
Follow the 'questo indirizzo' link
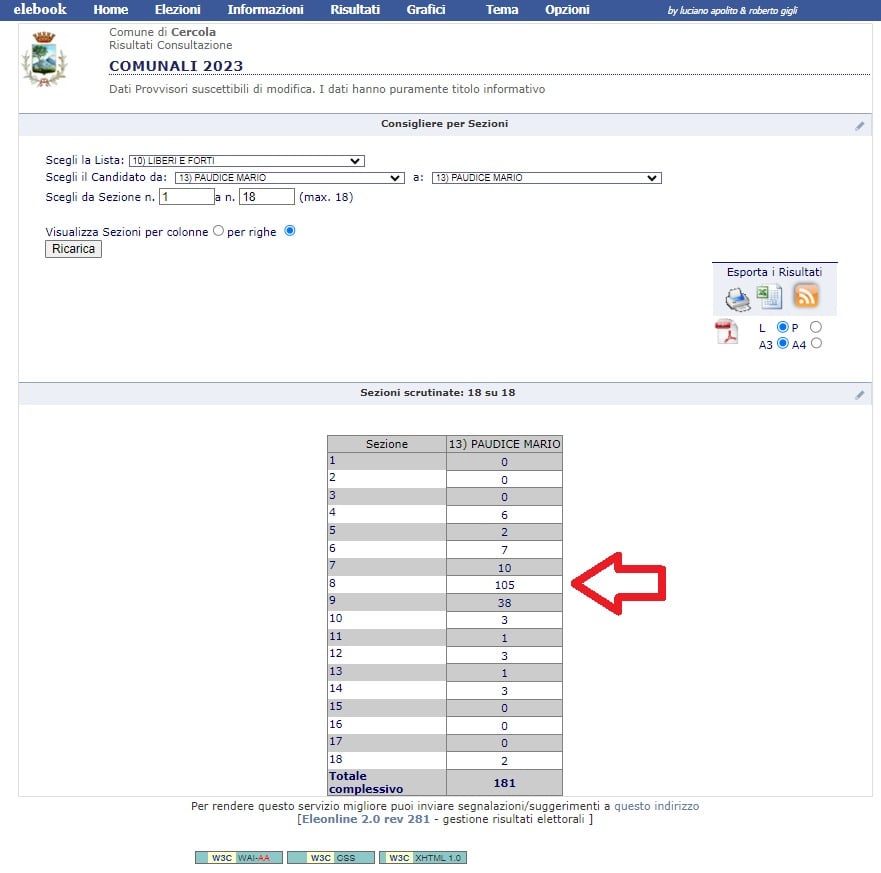[656, 806]
